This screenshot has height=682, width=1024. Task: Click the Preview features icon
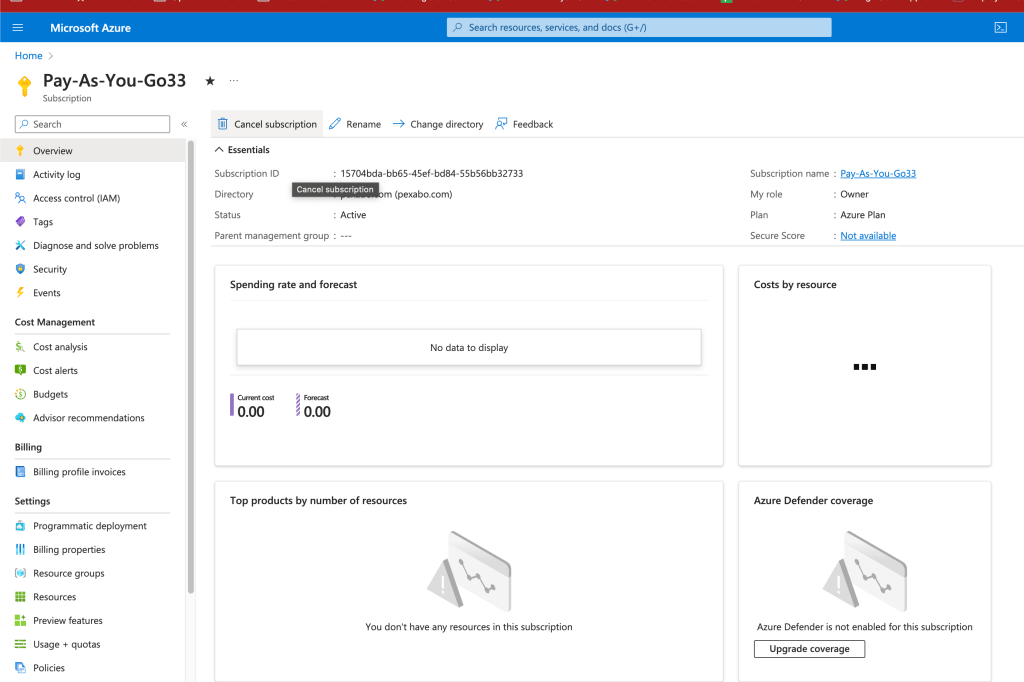(x=20, y=621)
